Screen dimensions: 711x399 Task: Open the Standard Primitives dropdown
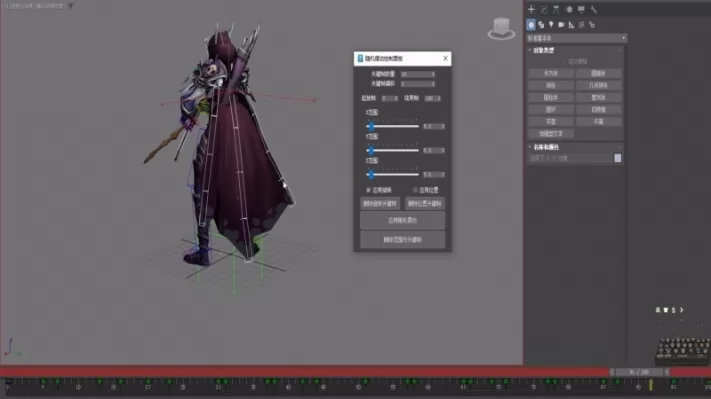click(576, 38)
